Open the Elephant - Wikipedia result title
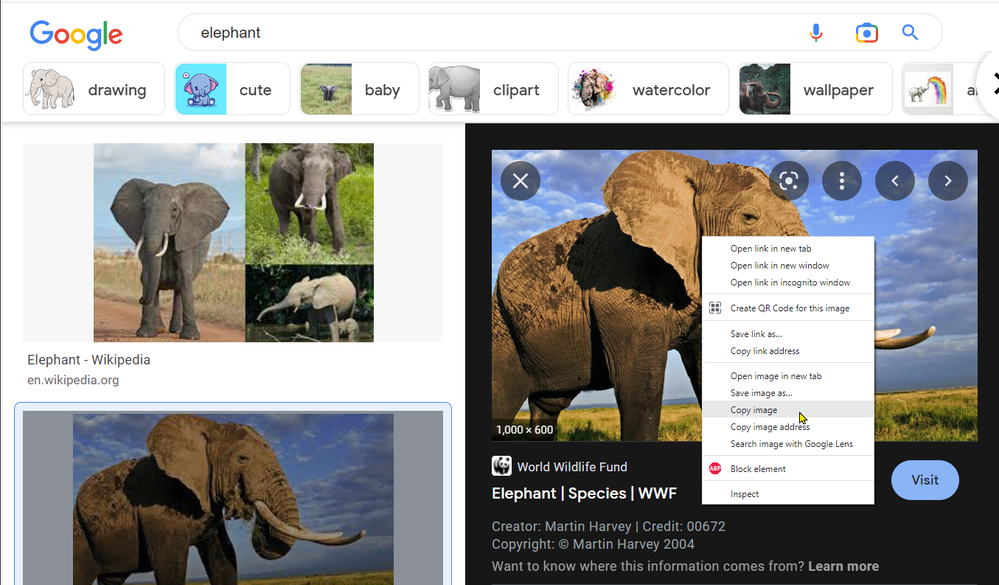Viewport: 999px width, 585px height. pos(89,359)
